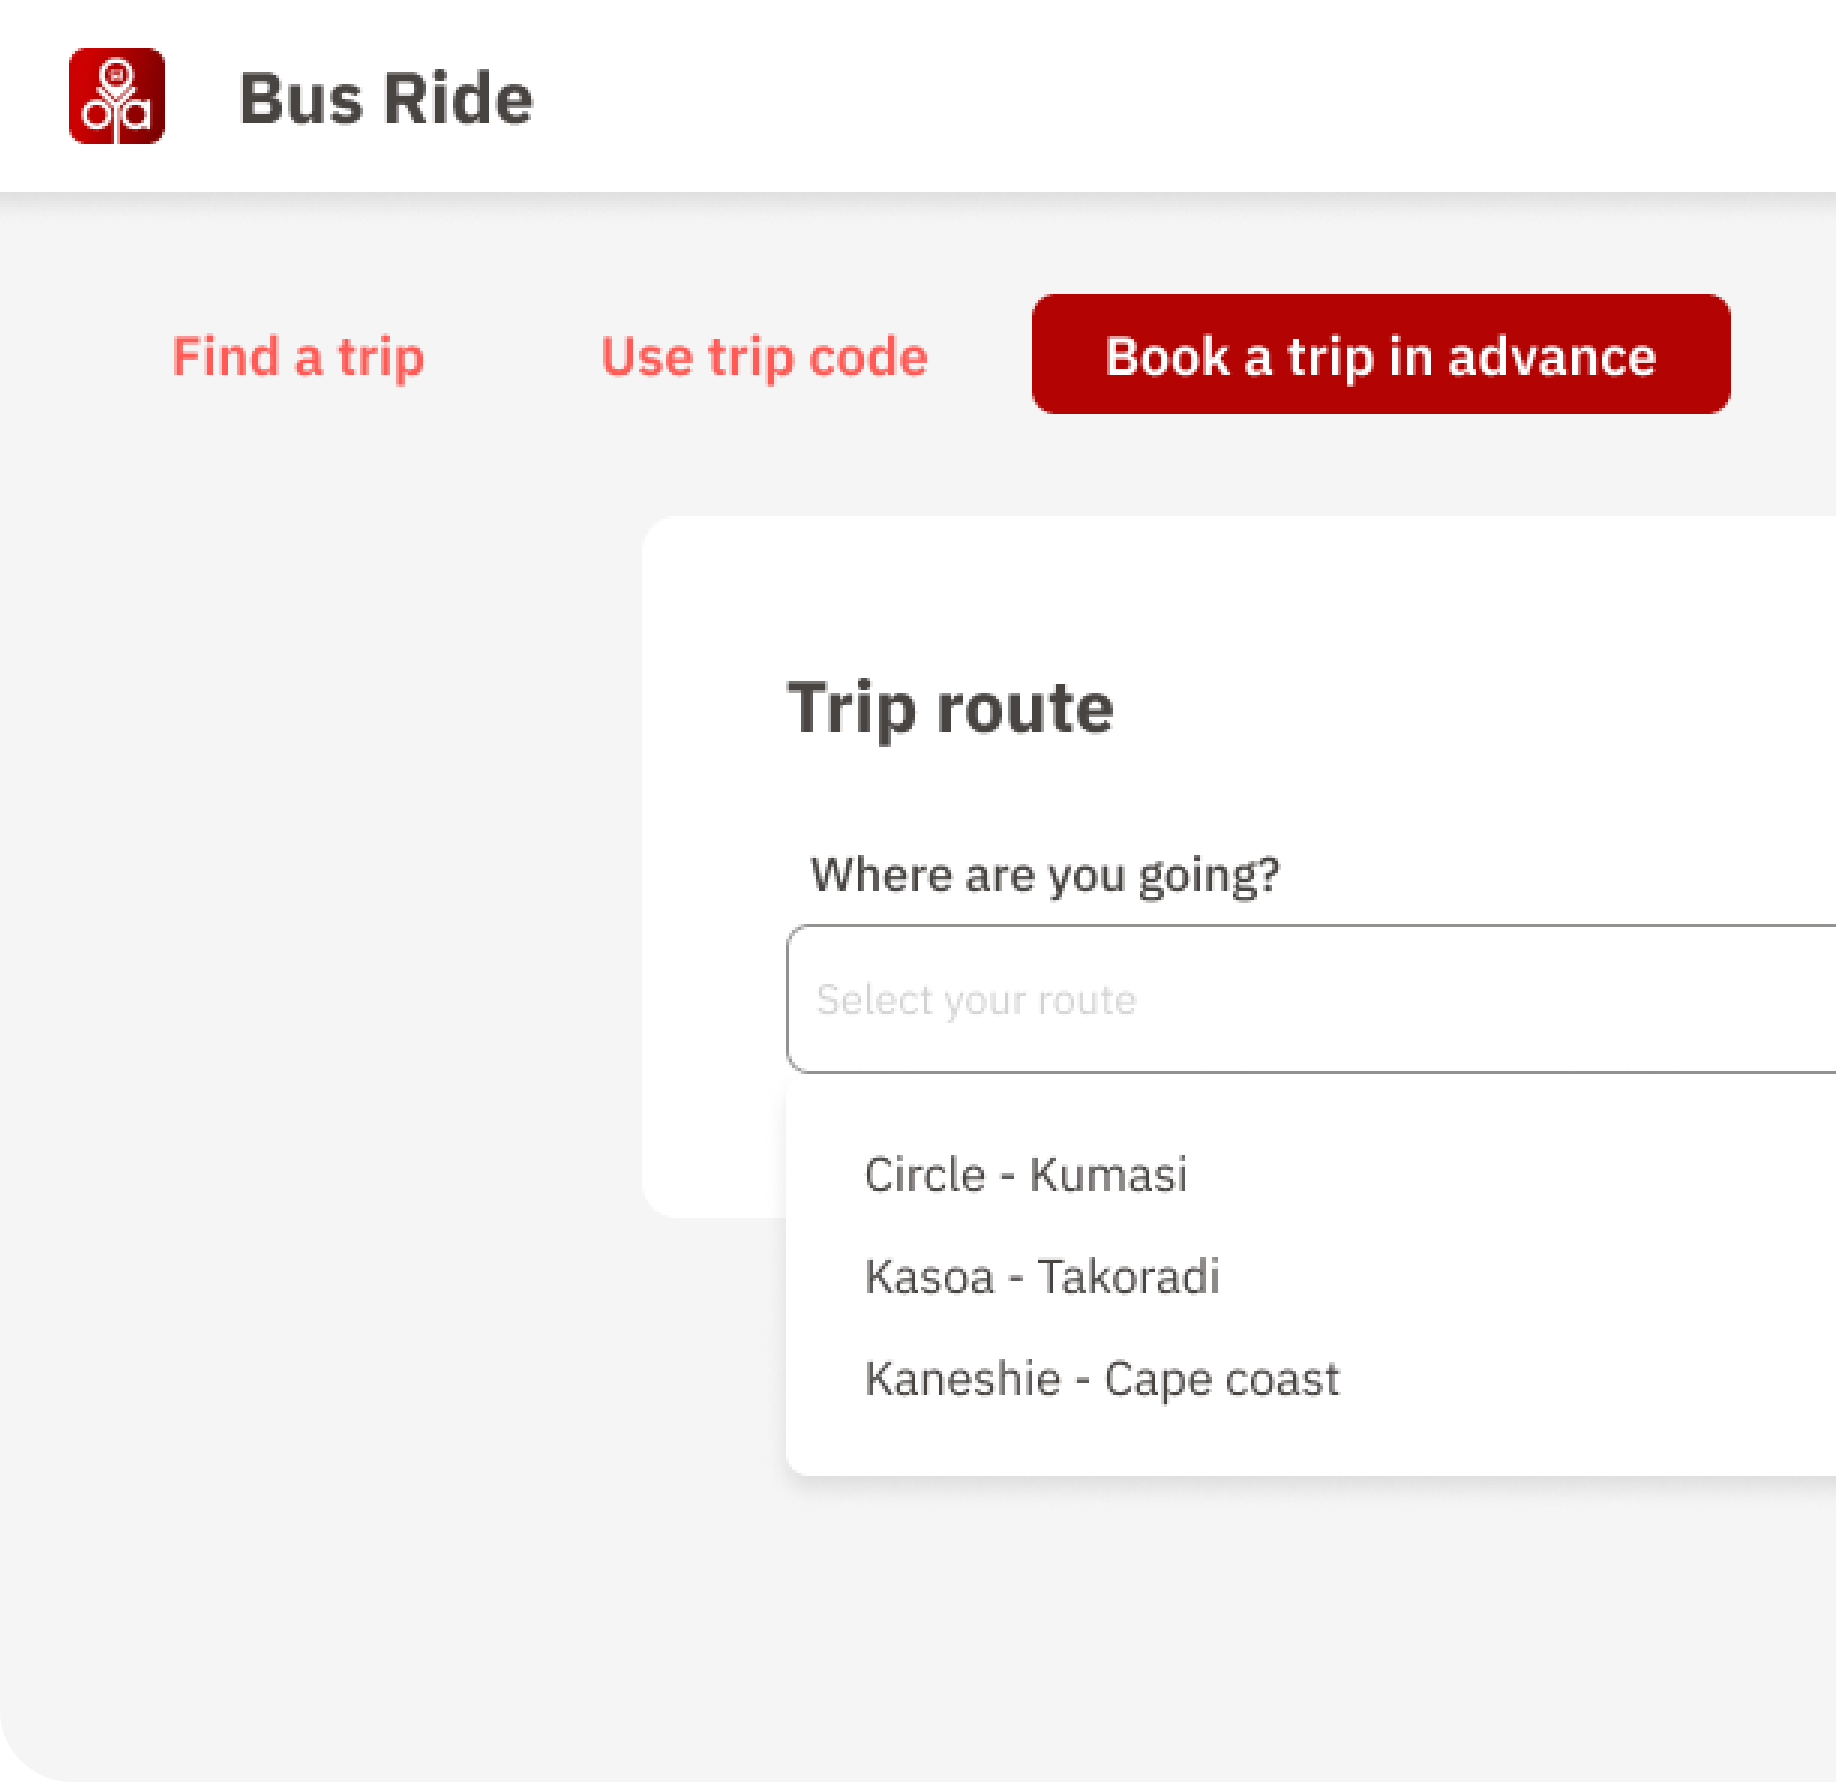The height and width of the screenshot is (1782, 1836).
Task: Click the word Kaneshie in the third route
Action: click(963, 1379)
